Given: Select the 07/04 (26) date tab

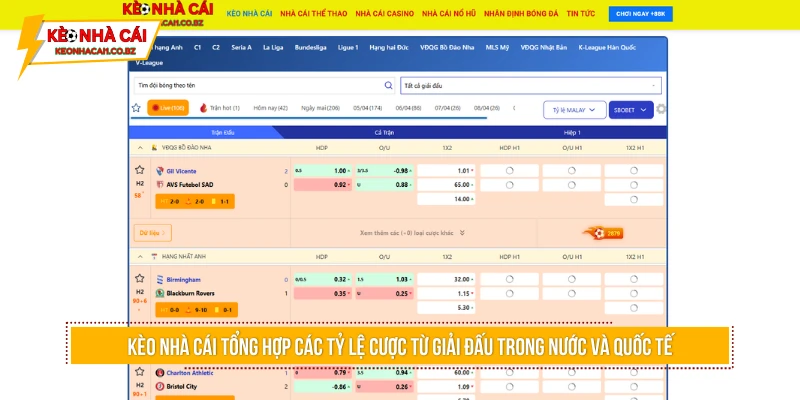Looking at the screenshot, I should click(x=447, y=108).
